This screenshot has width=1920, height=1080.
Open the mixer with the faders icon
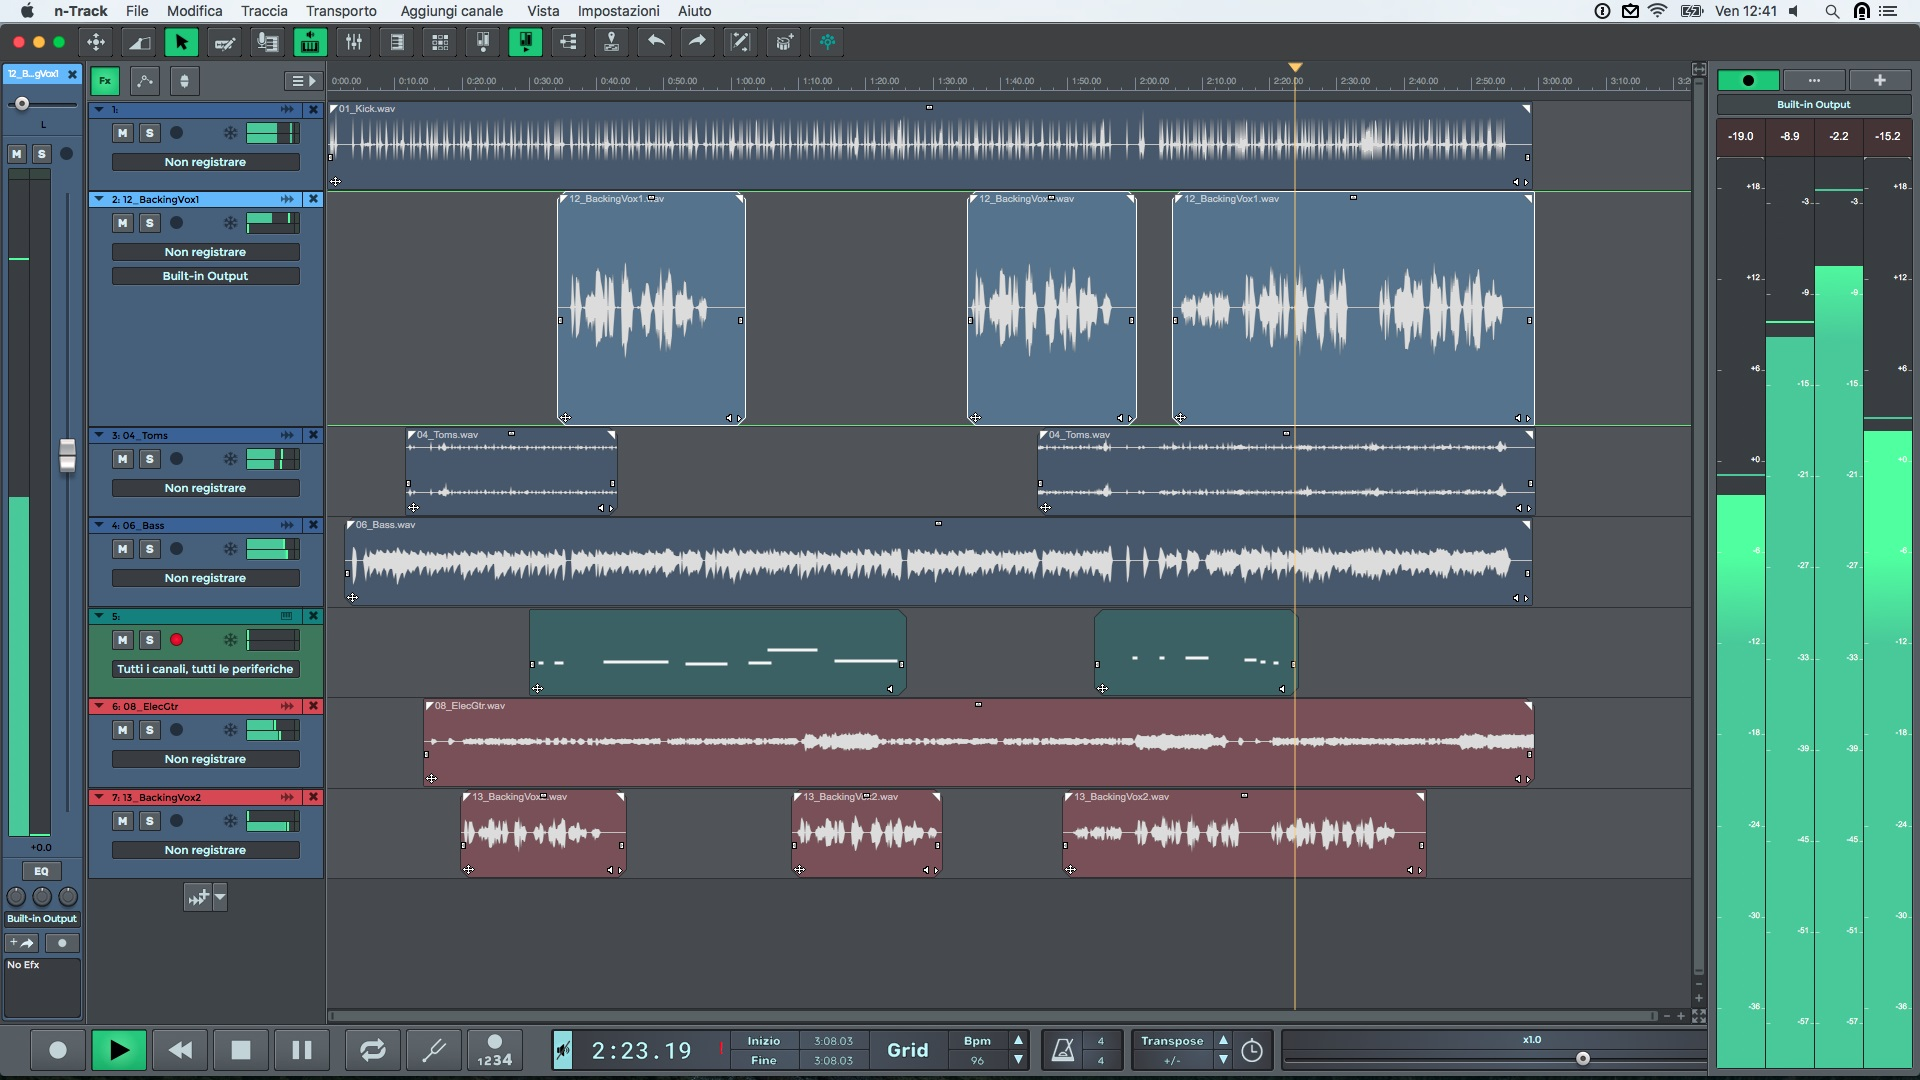(x=353, y=42)
